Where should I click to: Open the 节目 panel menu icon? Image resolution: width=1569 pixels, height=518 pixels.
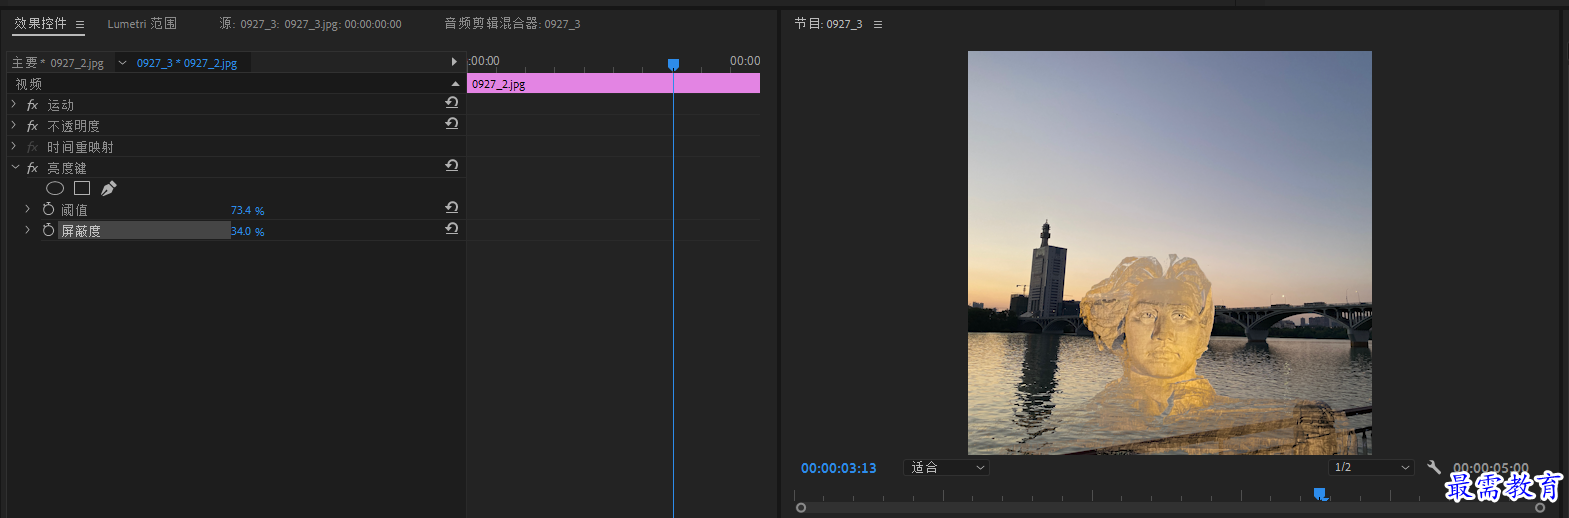coord(878,24)
